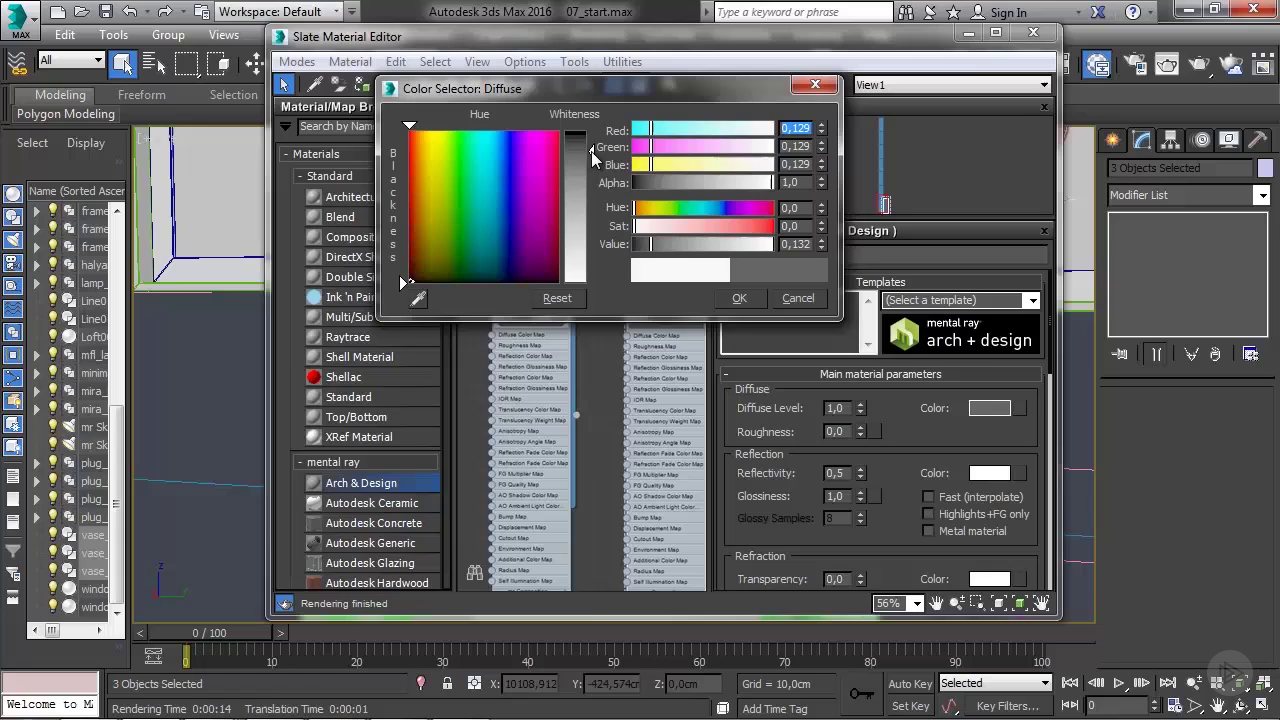Click the Open File folder icon
The image size is (1280, 720).
point(82,12)
